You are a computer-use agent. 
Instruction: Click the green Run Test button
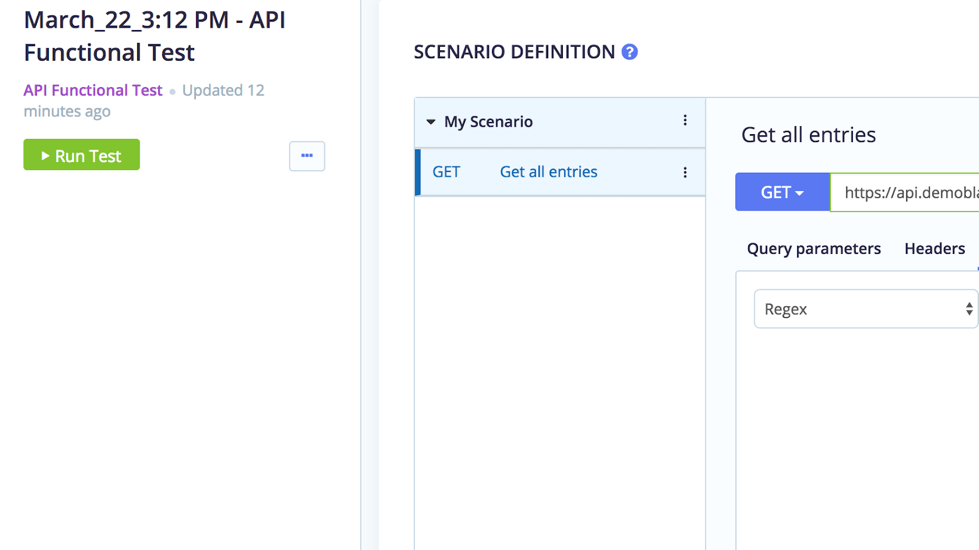coord(82,155)
